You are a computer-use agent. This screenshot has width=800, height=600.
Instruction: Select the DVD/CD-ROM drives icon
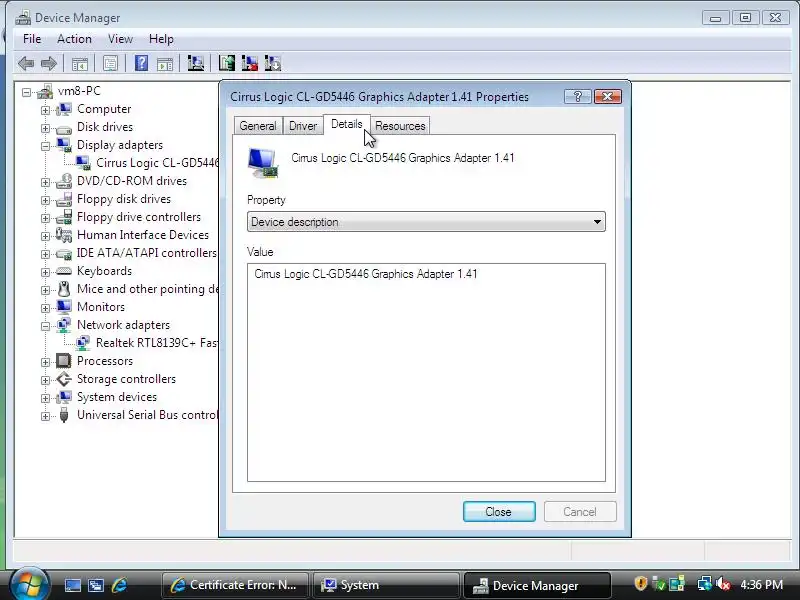coord(64,181)
